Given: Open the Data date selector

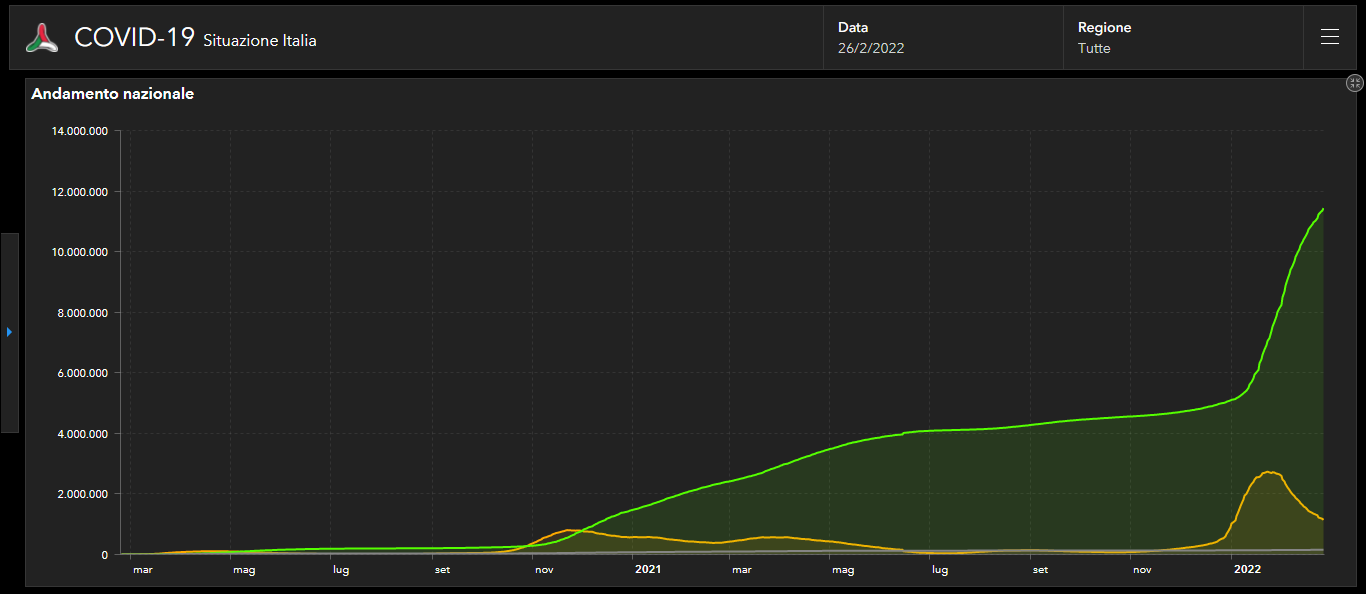Looking at the screenshot, I should pos(942,38).
